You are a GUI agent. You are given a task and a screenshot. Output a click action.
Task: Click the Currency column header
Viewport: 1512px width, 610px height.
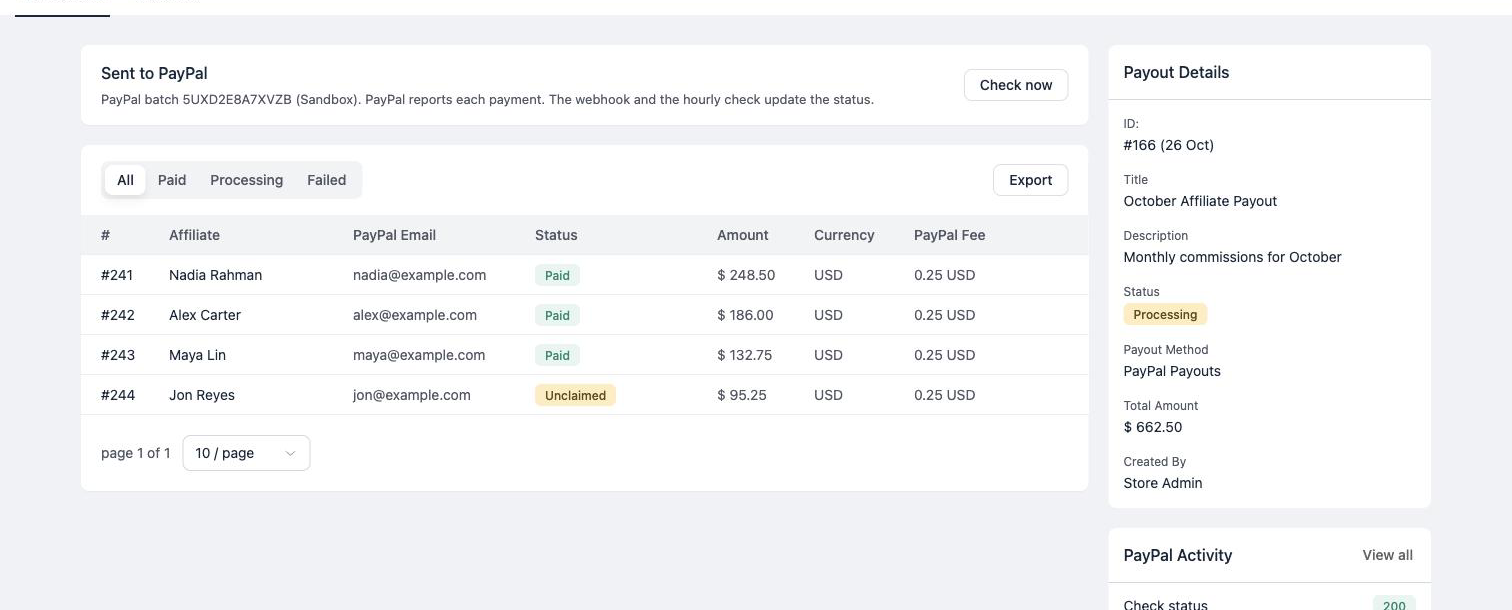click(844, 235)
